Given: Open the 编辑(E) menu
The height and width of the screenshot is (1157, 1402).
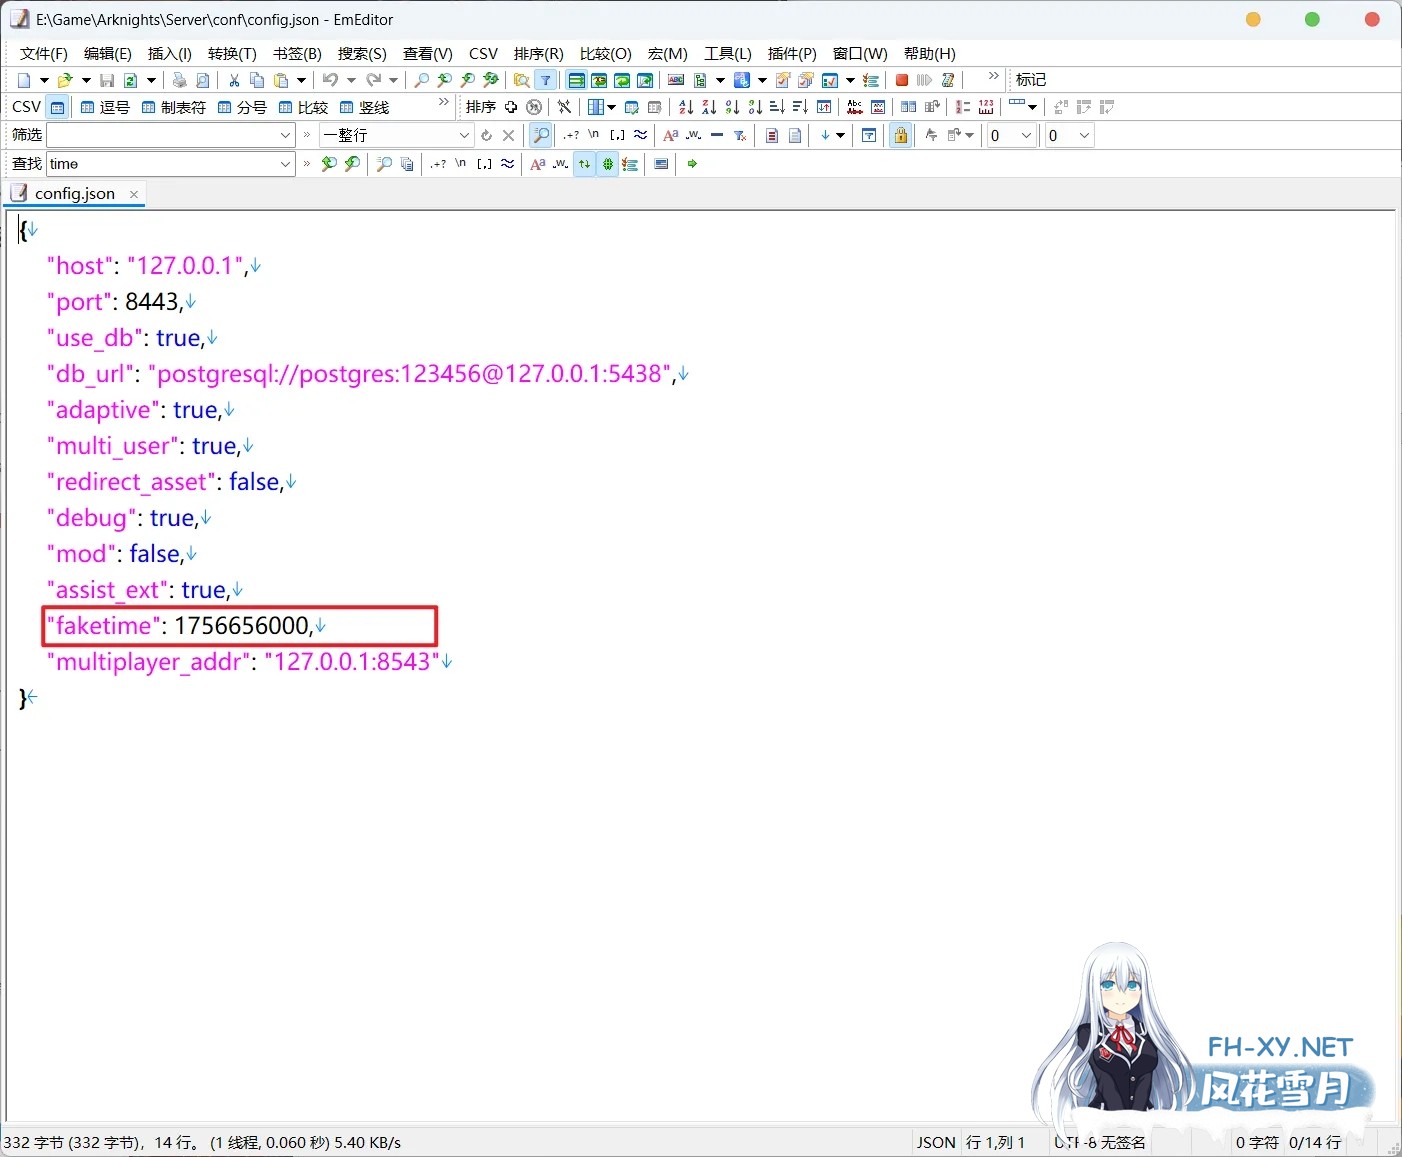Looking at the screenshot, I should 107,53.
